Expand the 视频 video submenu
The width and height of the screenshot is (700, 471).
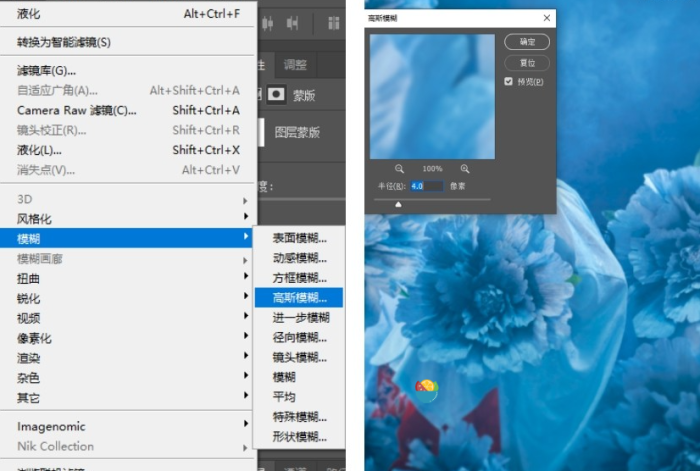point(126,318)
